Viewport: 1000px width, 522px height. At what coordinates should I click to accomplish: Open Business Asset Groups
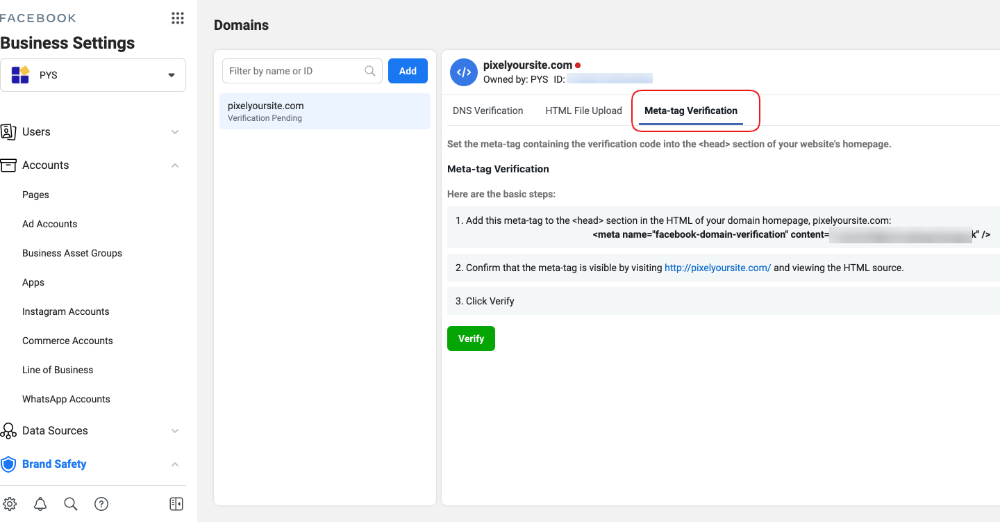tap(72, 253)
